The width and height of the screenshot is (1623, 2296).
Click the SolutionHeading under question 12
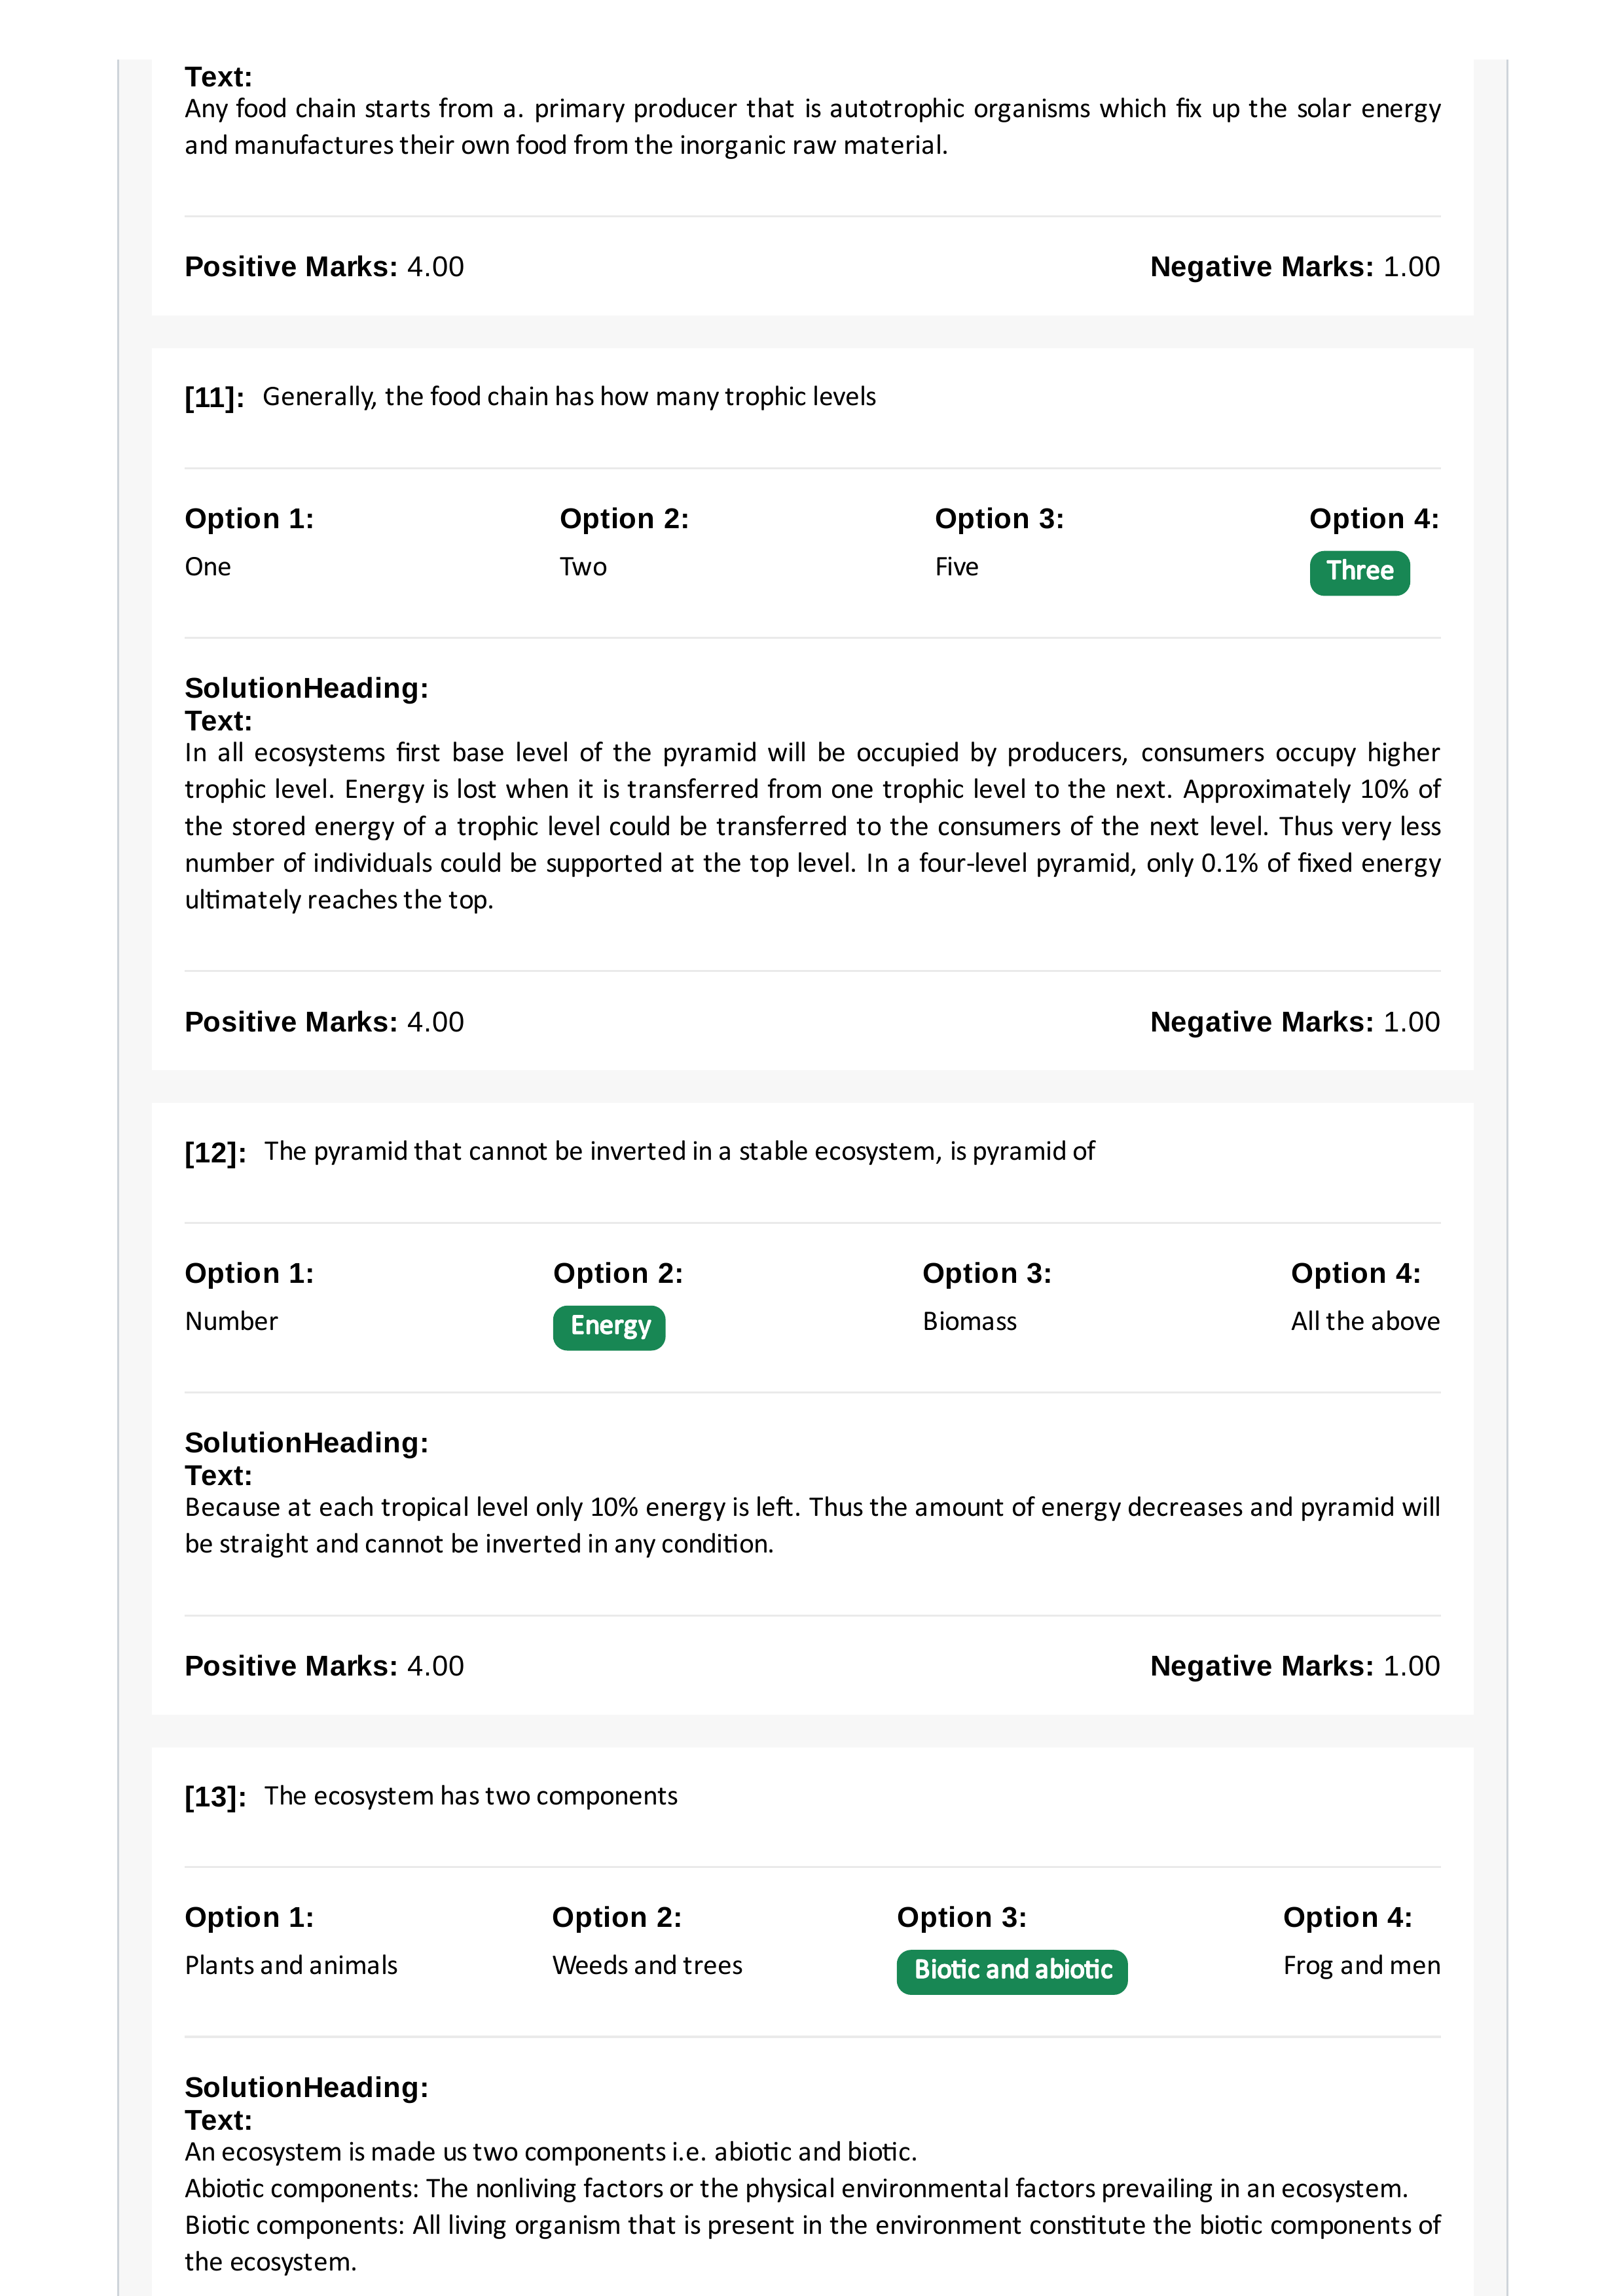pos(307,1443)
